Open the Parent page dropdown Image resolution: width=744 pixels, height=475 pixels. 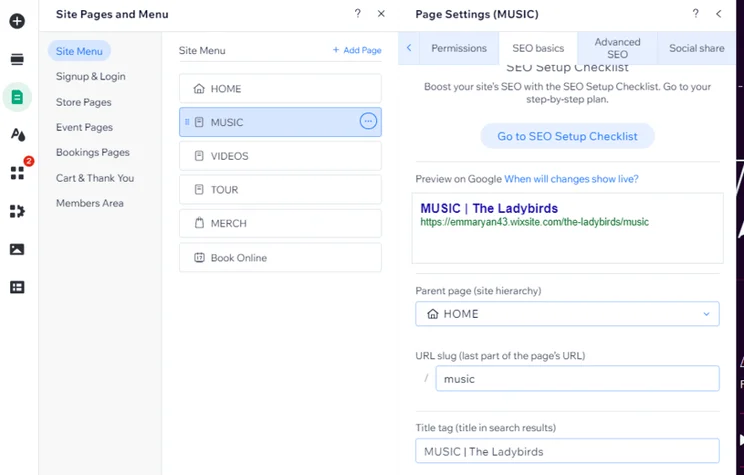[567, 314]
